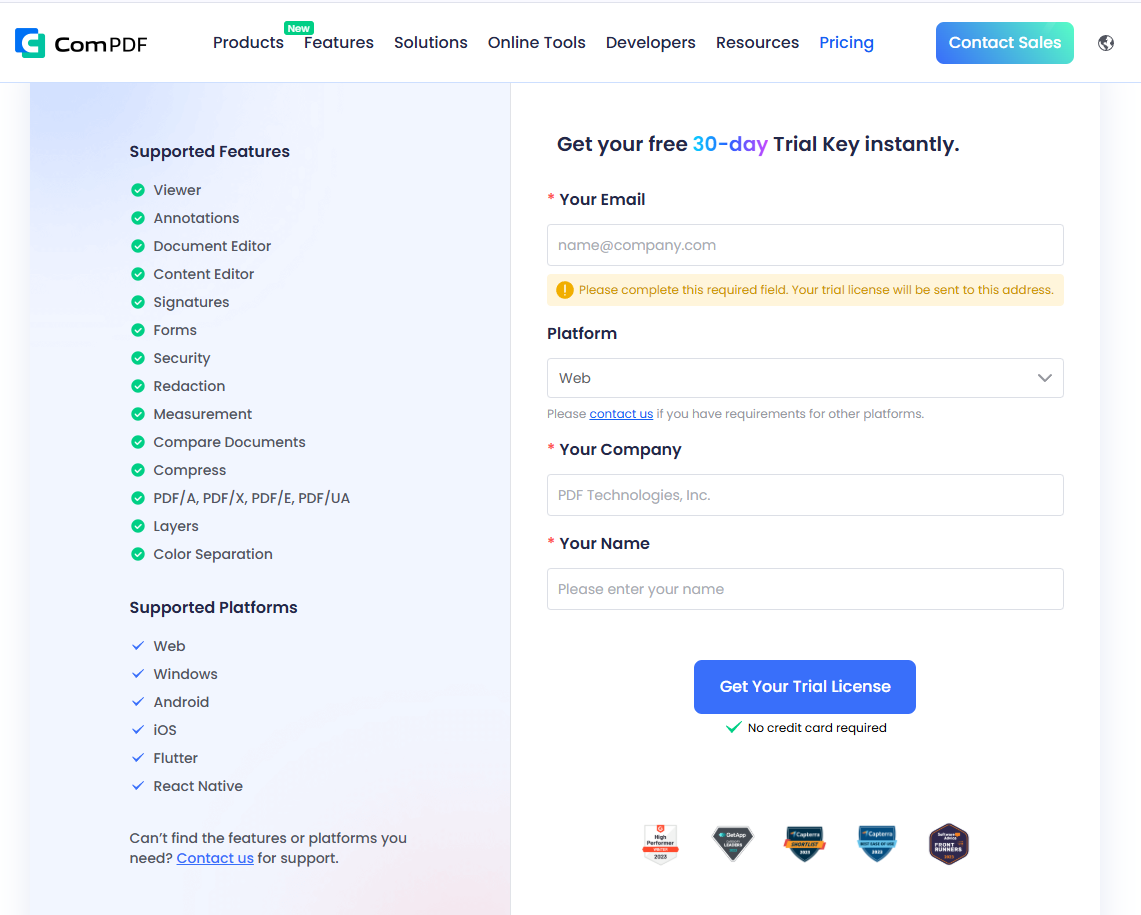
Task: Submit with Get Your Trial License
Action: [805, 687]
